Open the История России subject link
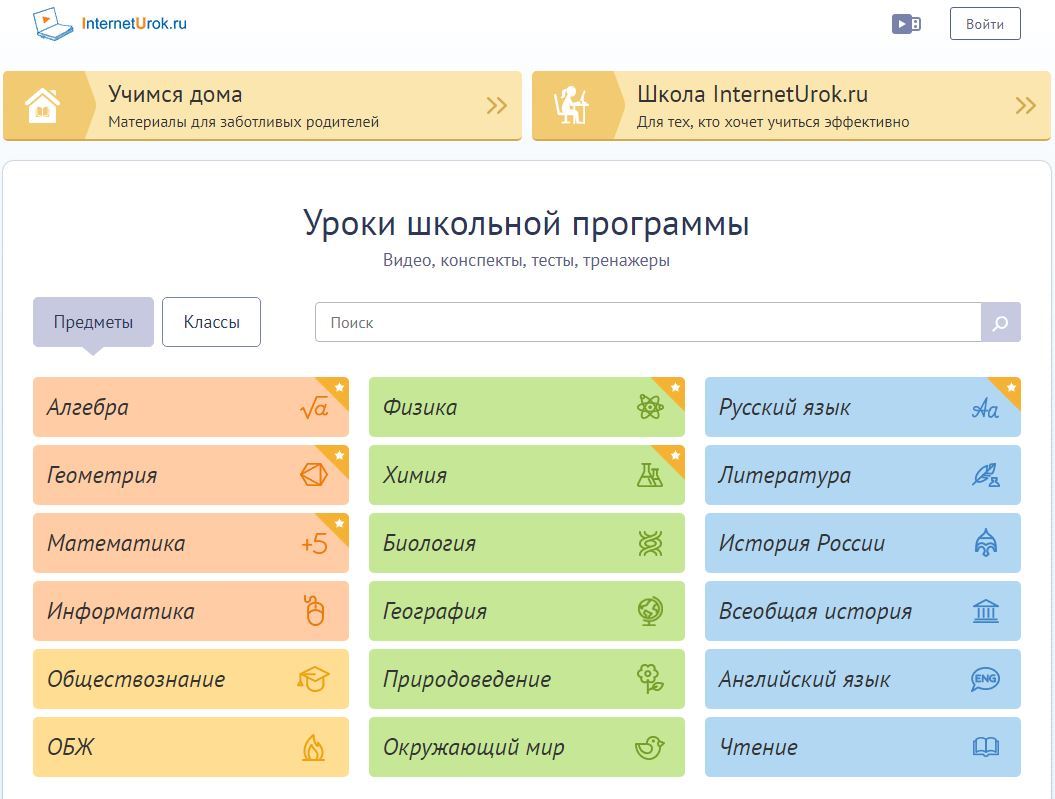 point(802,544)
